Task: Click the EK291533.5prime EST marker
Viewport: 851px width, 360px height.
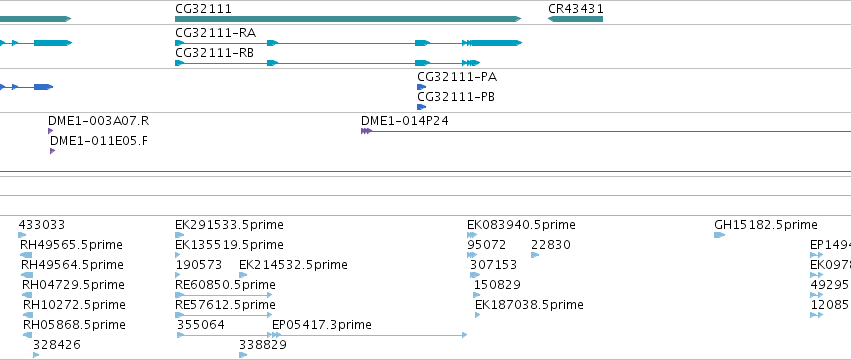Action: 180,235
